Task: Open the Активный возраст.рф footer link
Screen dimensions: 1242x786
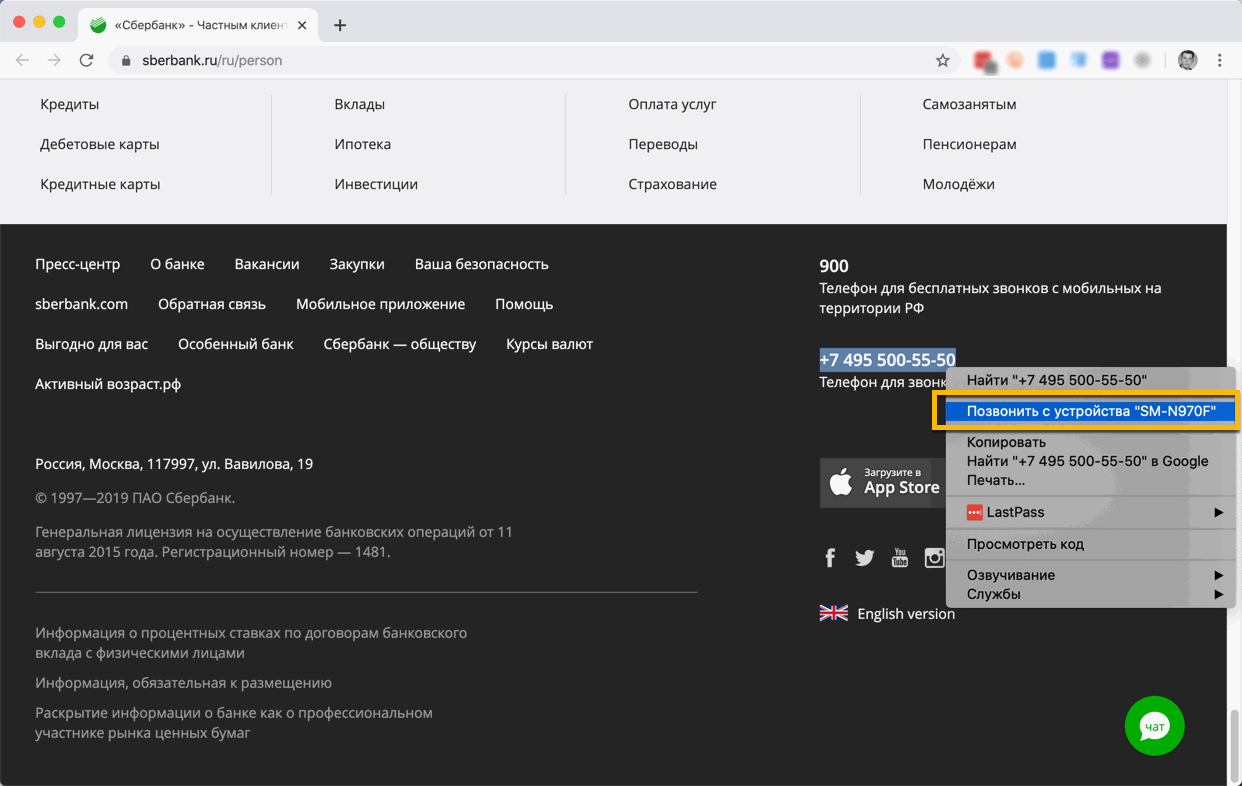Action: [108, 384]
